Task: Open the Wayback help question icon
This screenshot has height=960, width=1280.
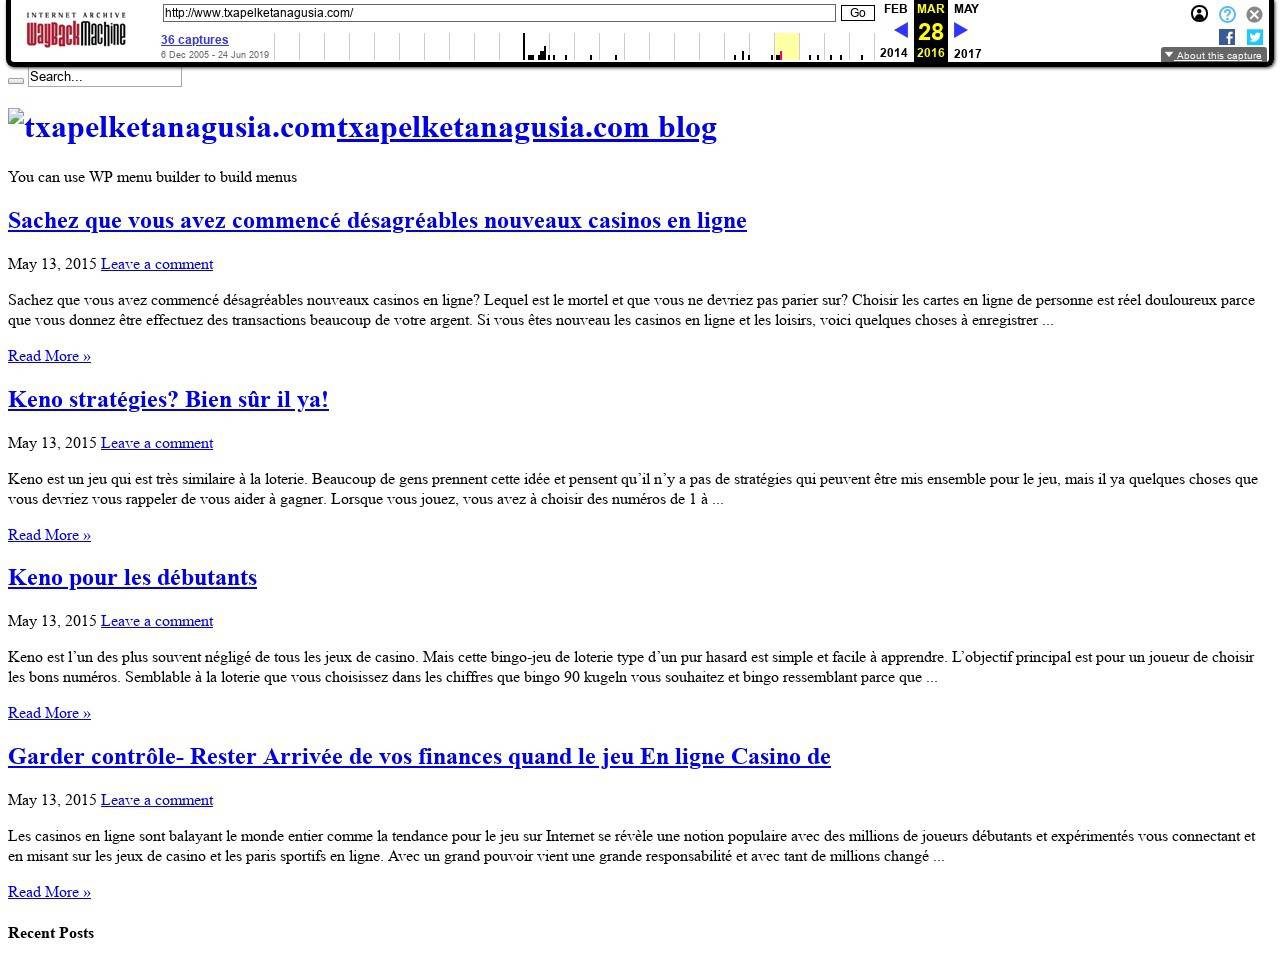Action: pos(1227,14)
